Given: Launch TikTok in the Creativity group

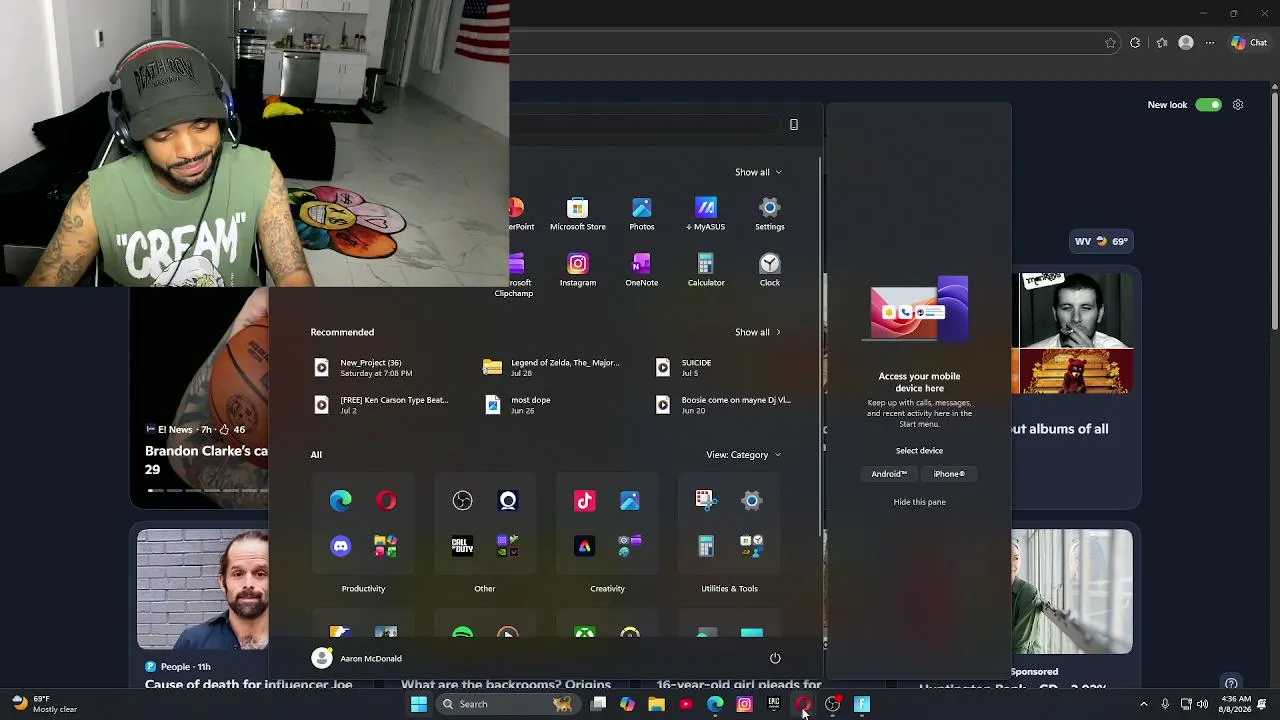Looking at the screenshot, I should [584, 500].
